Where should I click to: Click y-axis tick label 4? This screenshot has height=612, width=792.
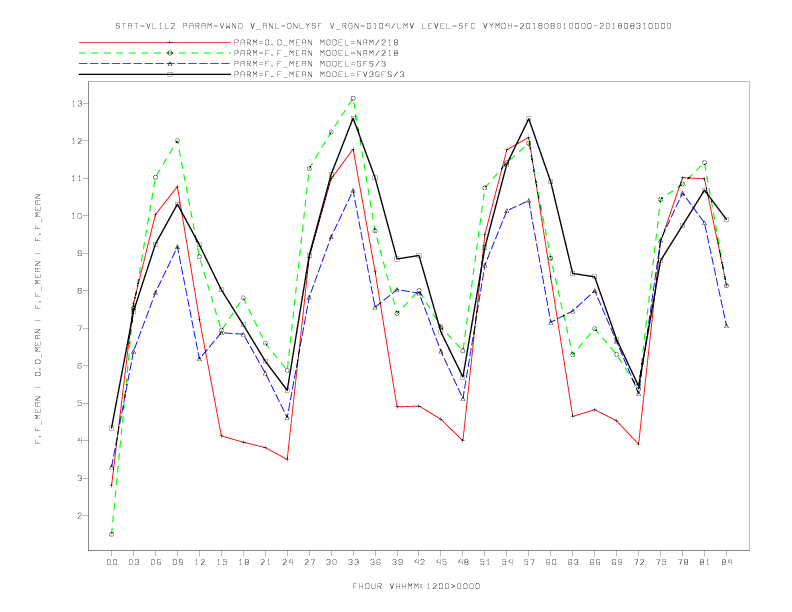(x=79, y=441)
